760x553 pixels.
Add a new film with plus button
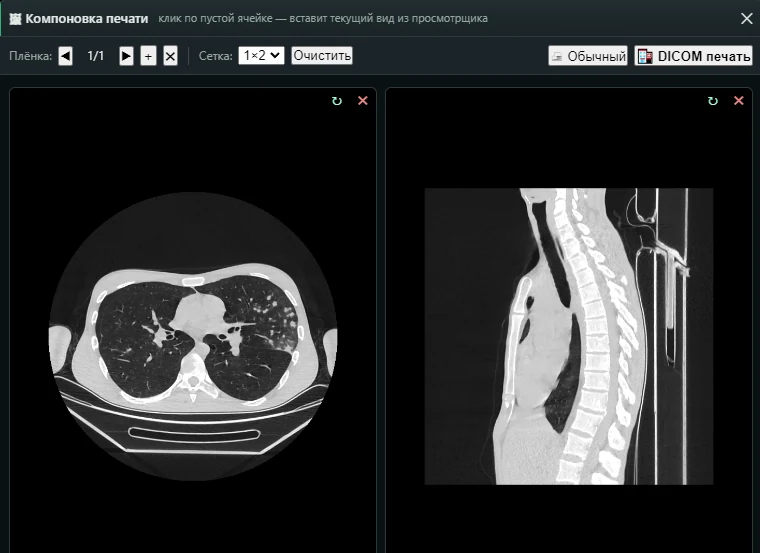[148, 56]
